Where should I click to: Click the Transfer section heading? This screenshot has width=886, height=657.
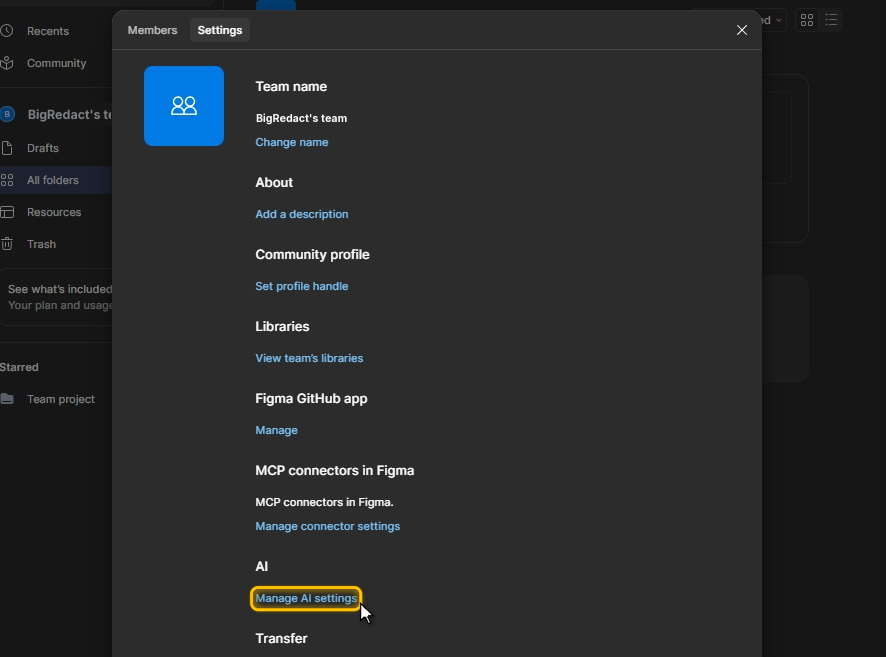[x=281, y=638]
